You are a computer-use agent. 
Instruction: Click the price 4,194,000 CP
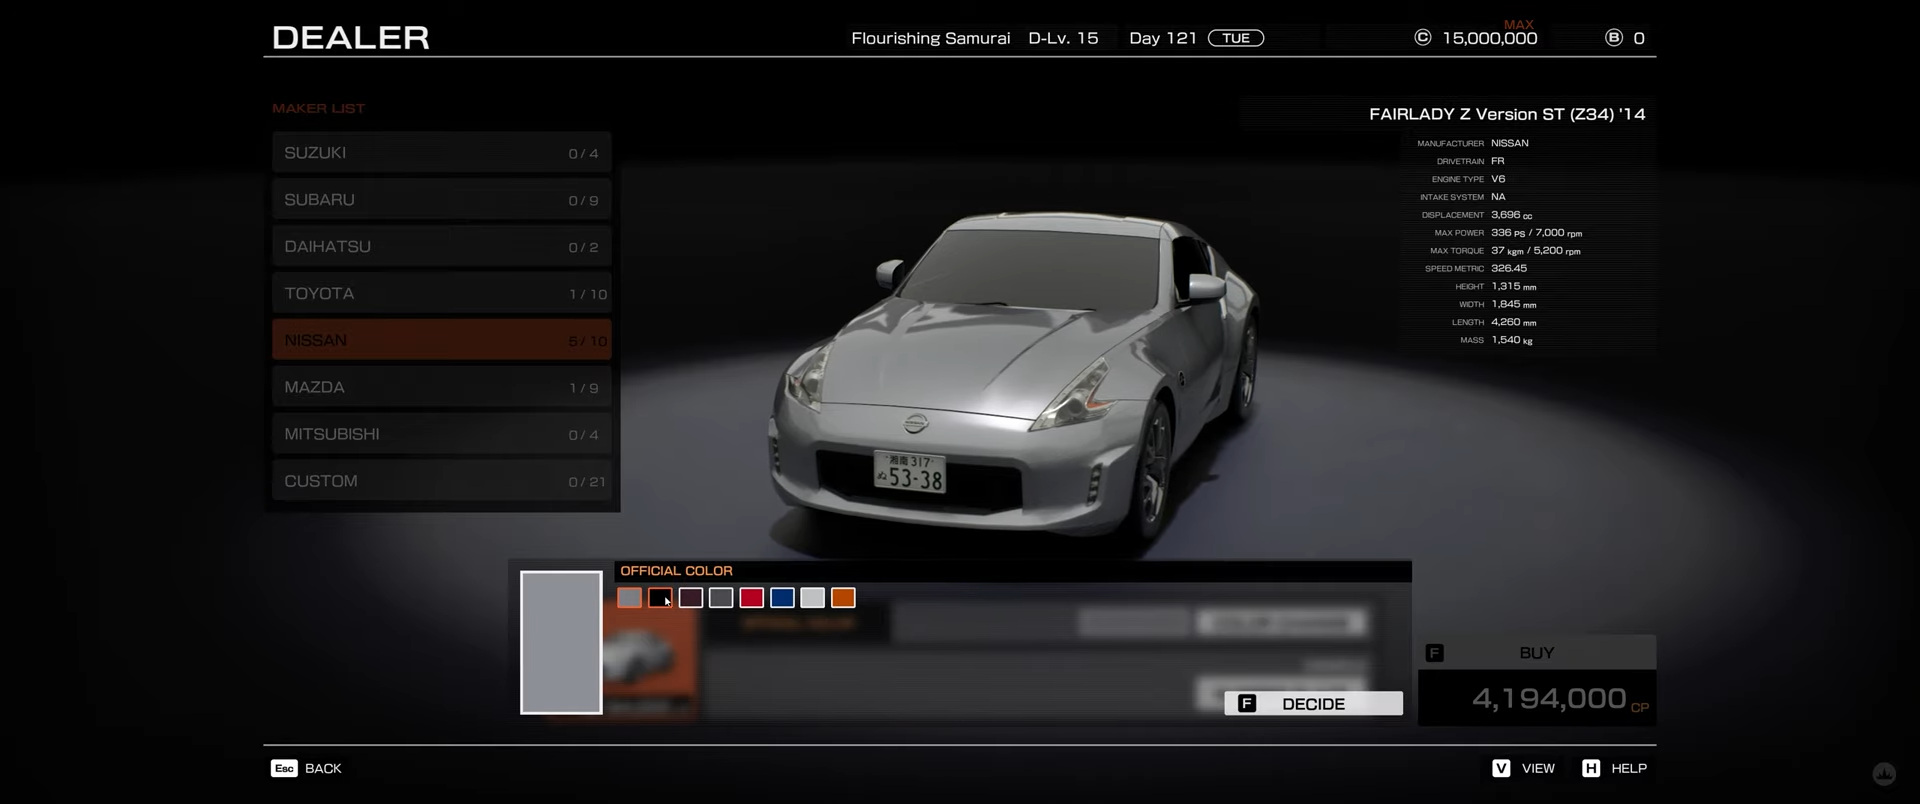(x=1560, y=698)
